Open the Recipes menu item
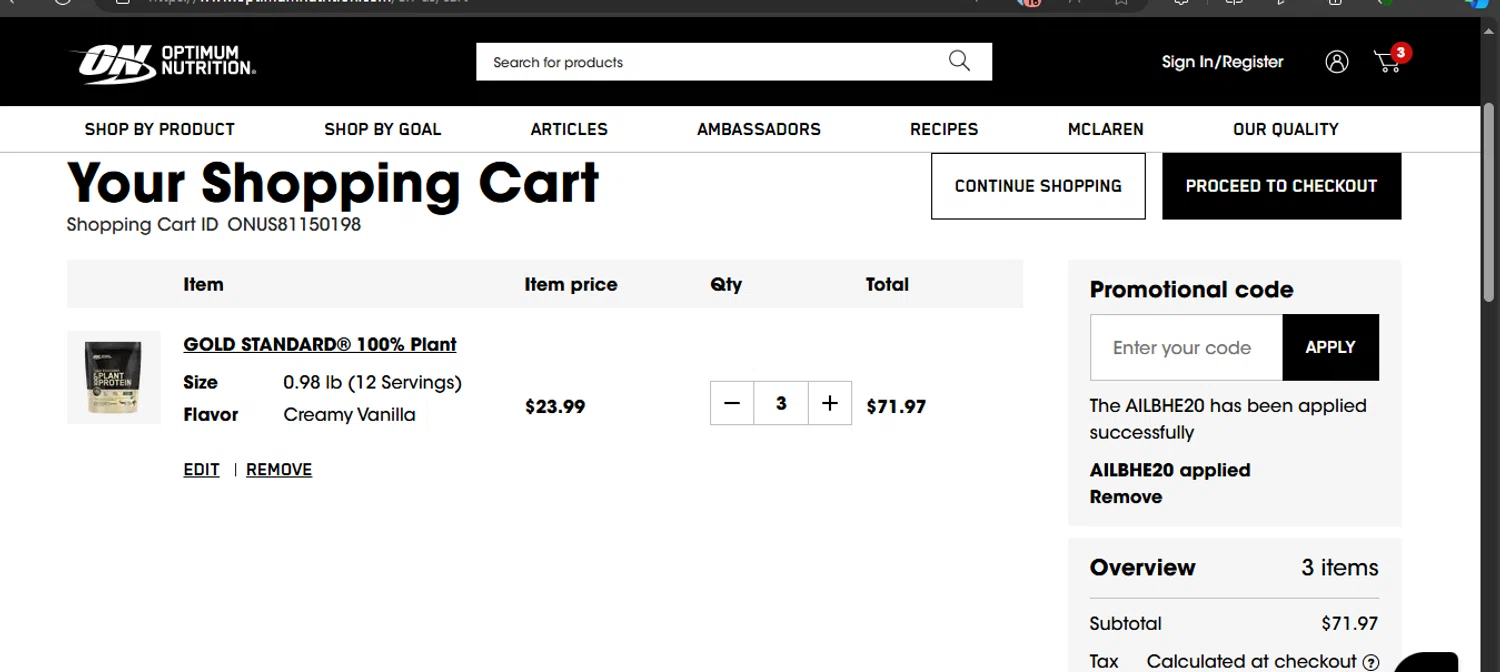Image resolution: width=1500 pixels, height=672 pixels. click(944, 129)
